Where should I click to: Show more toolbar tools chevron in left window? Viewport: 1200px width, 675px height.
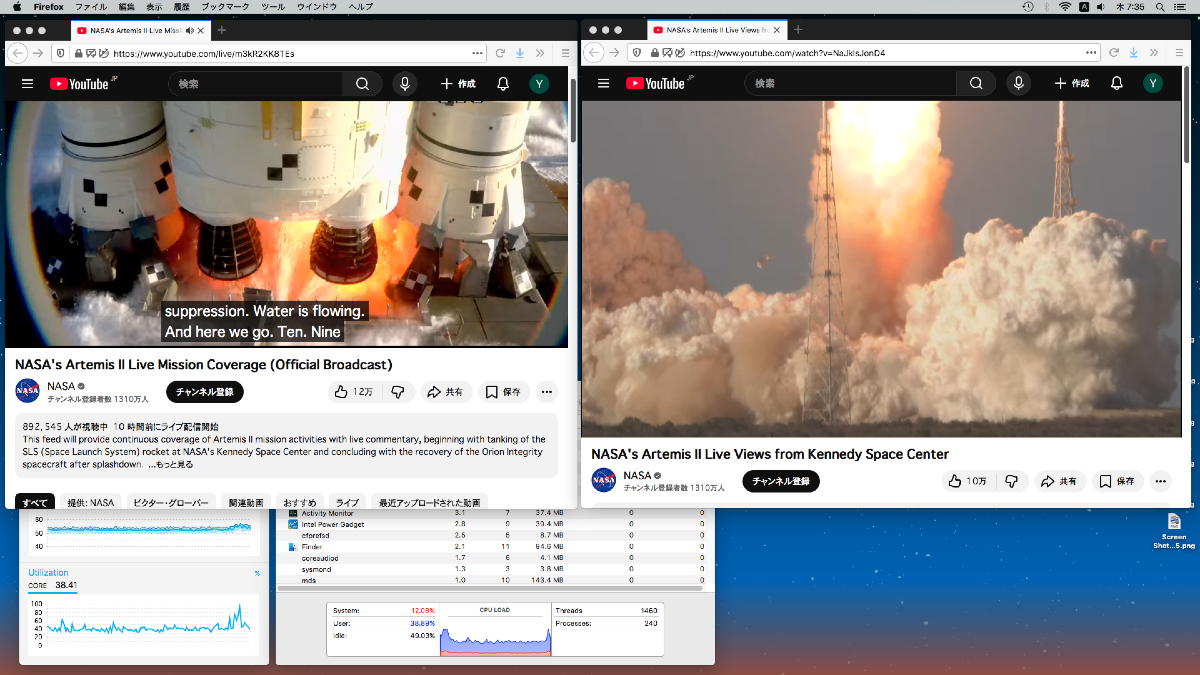(539, 53)
